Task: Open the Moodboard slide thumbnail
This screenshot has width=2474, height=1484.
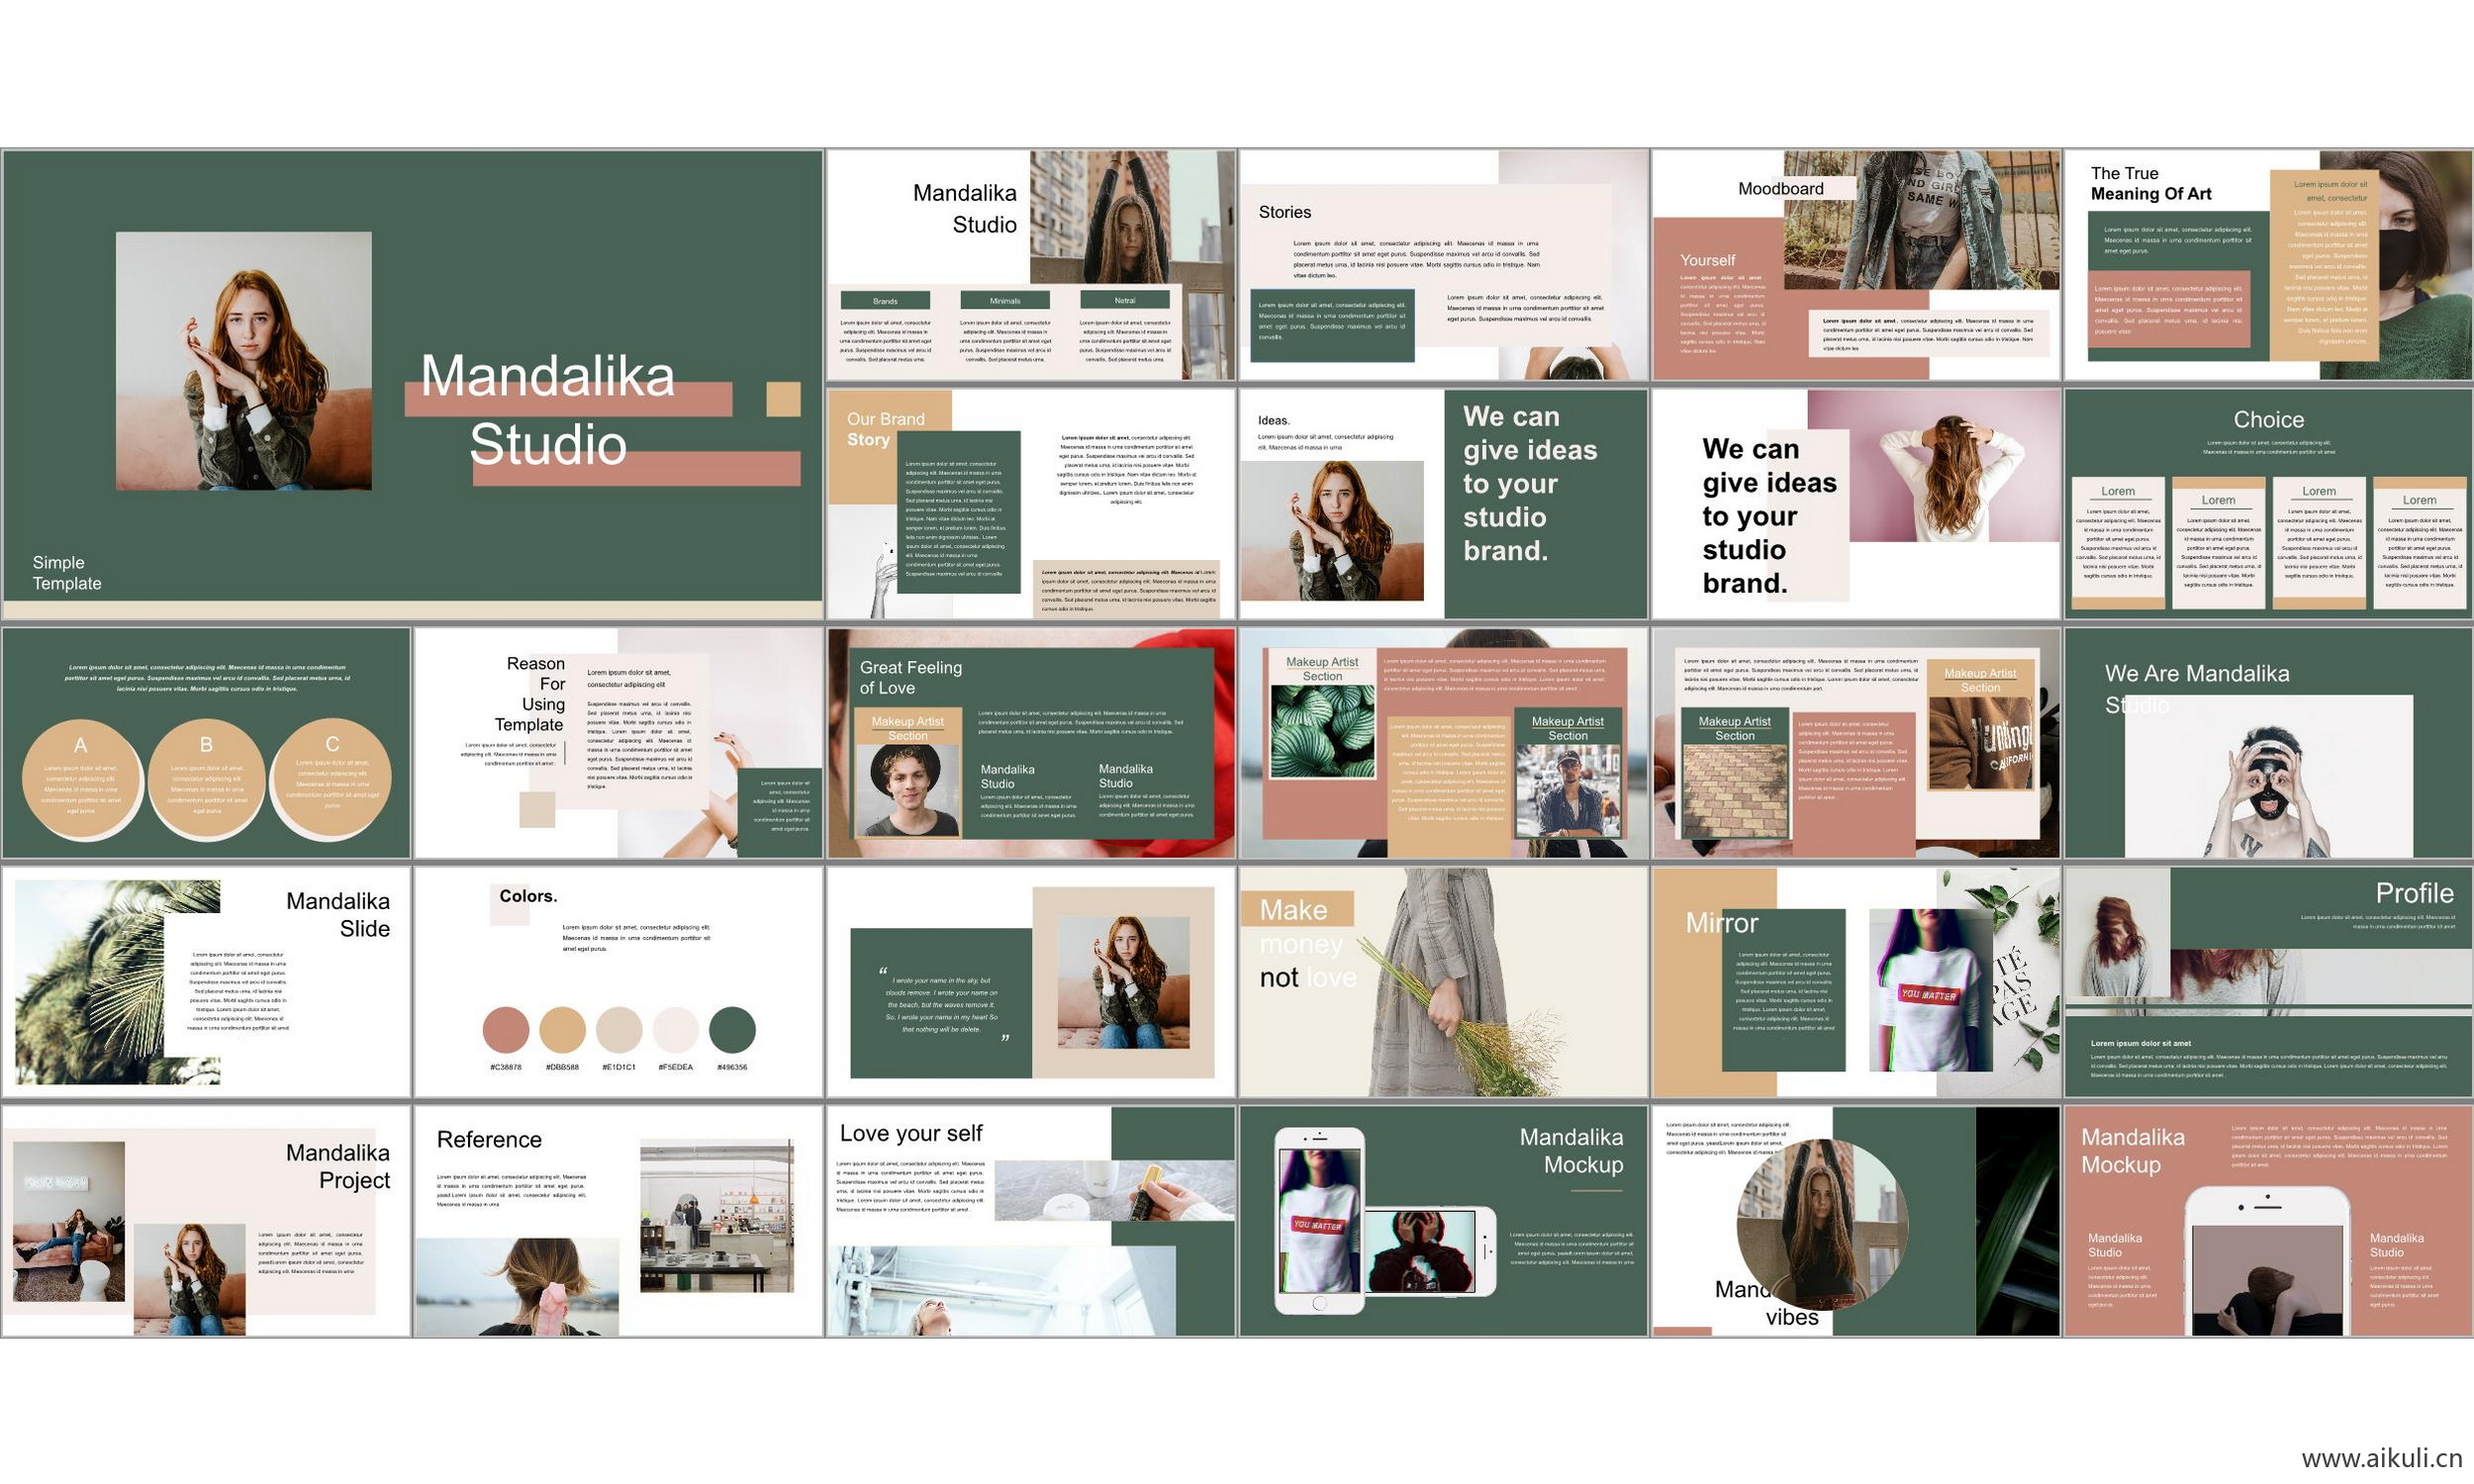Action: tap(1856, 265)
